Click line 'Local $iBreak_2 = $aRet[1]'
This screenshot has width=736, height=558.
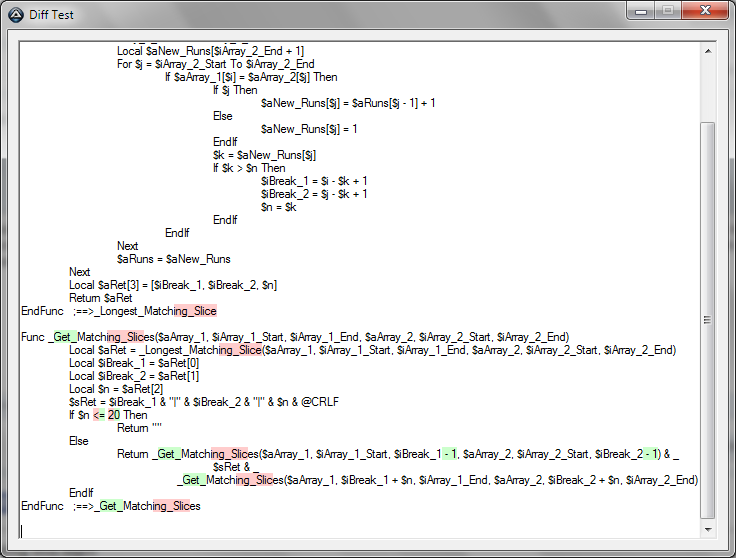pos(134,376)
